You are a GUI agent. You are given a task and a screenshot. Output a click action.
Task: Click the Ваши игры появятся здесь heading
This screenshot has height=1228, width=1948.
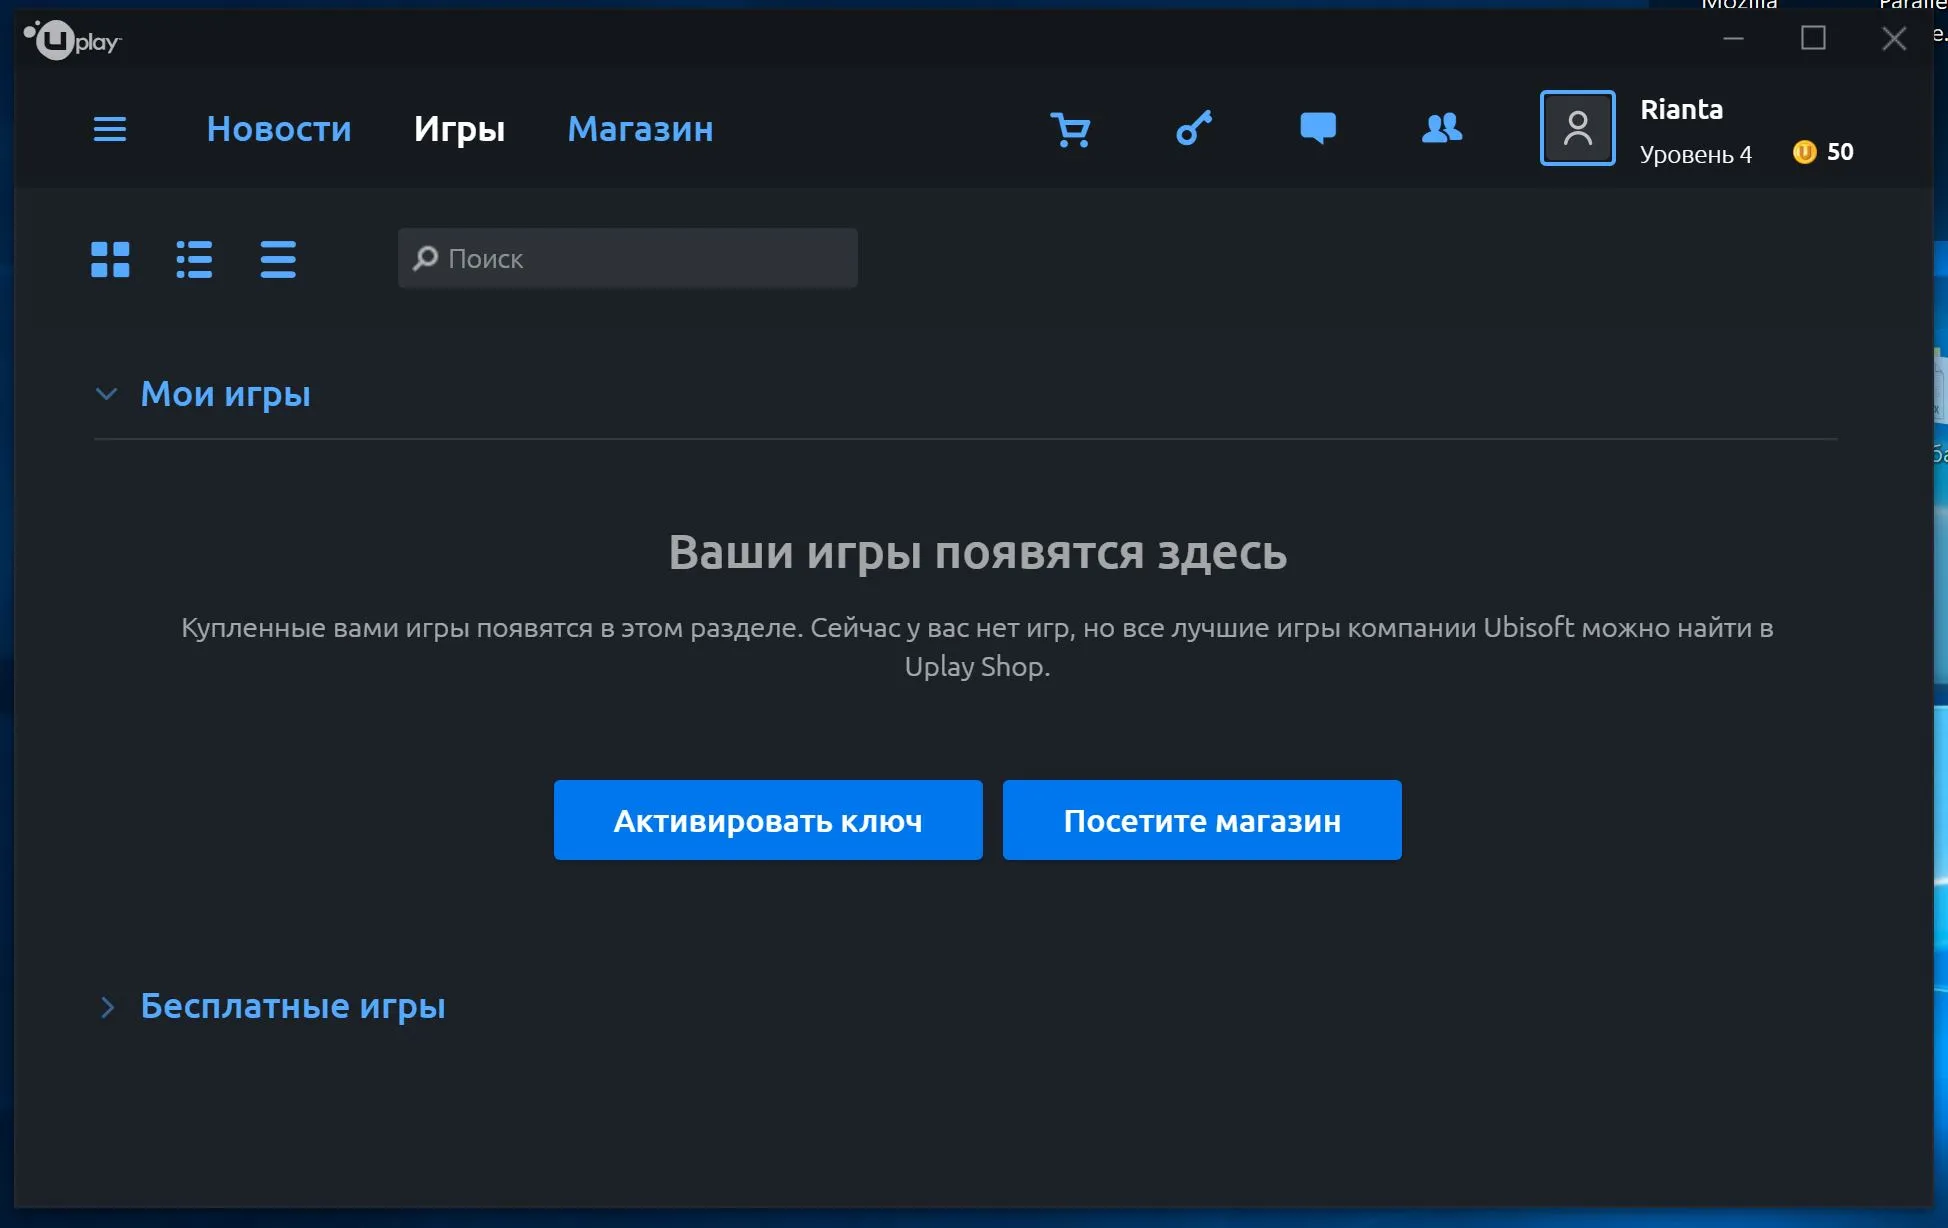click(x=978, y=552)
